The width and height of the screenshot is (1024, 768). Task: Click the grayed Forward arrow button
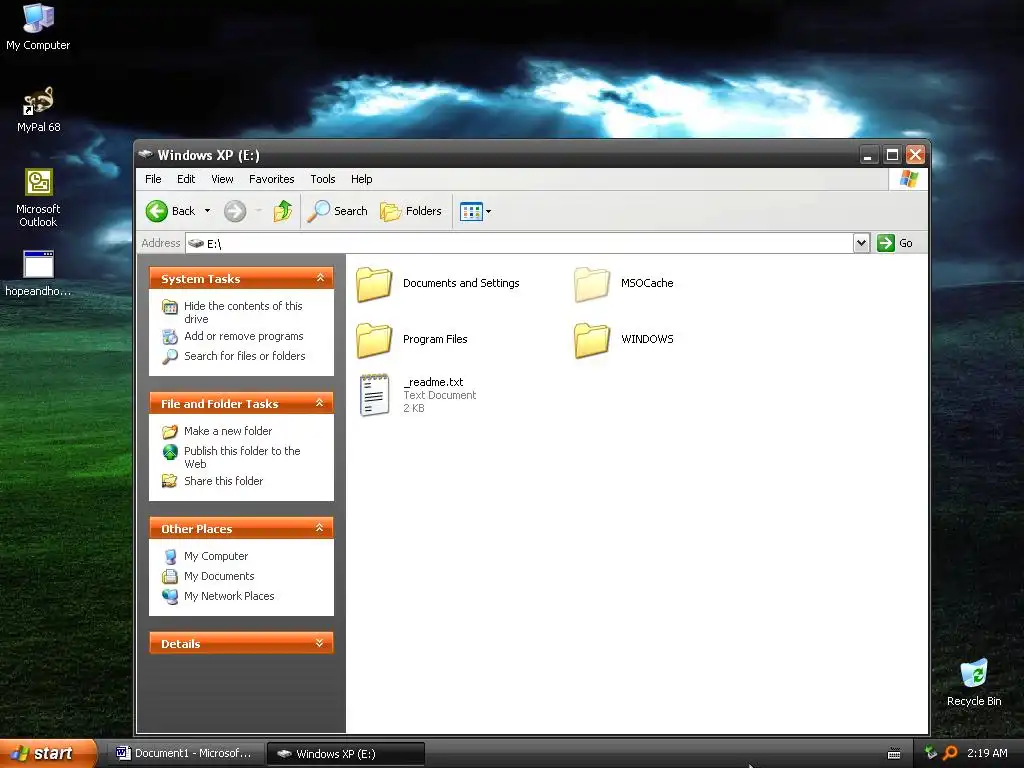click(235, 211)
